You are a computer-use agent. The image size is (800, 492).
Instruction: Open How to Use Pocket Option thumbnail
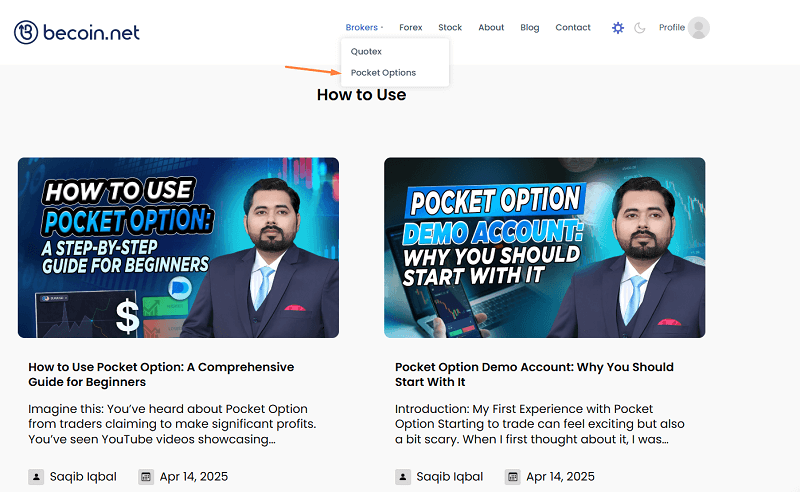pyautogui.click(x=178, y=248)
